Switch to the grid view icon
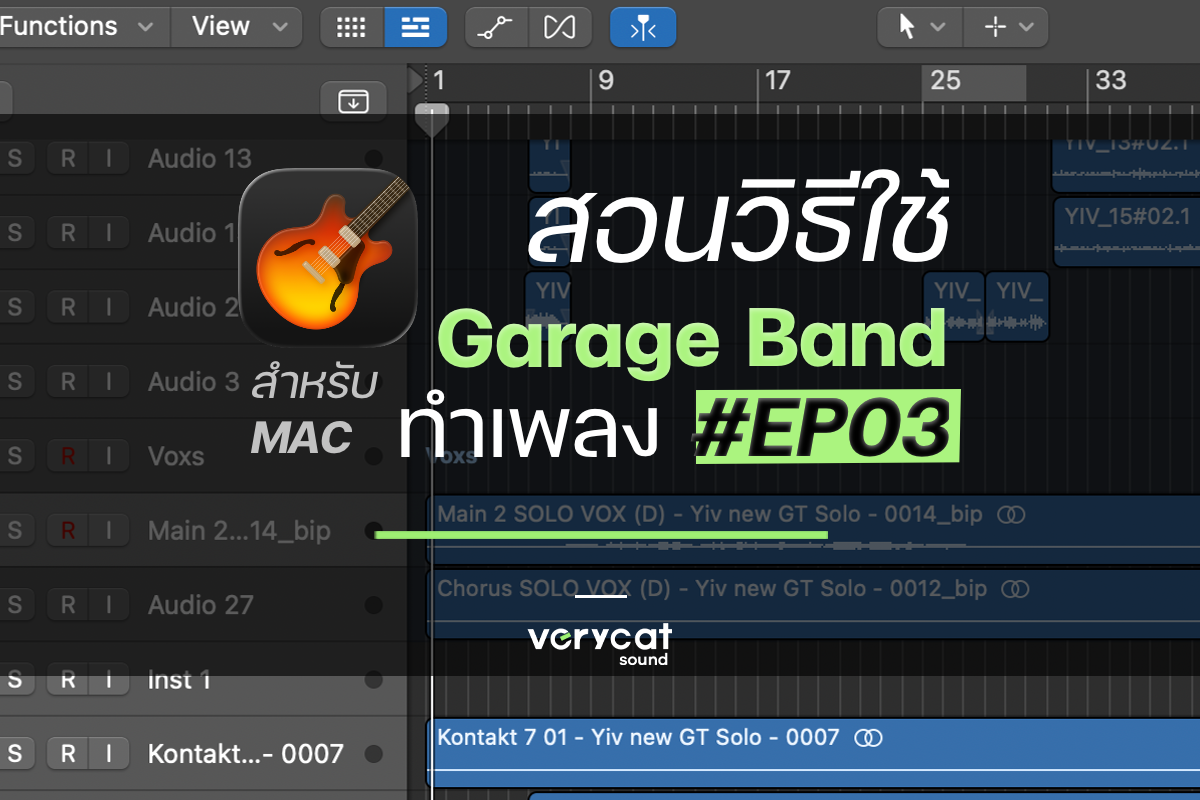The image size is (1200, 800). coord(352,27)
